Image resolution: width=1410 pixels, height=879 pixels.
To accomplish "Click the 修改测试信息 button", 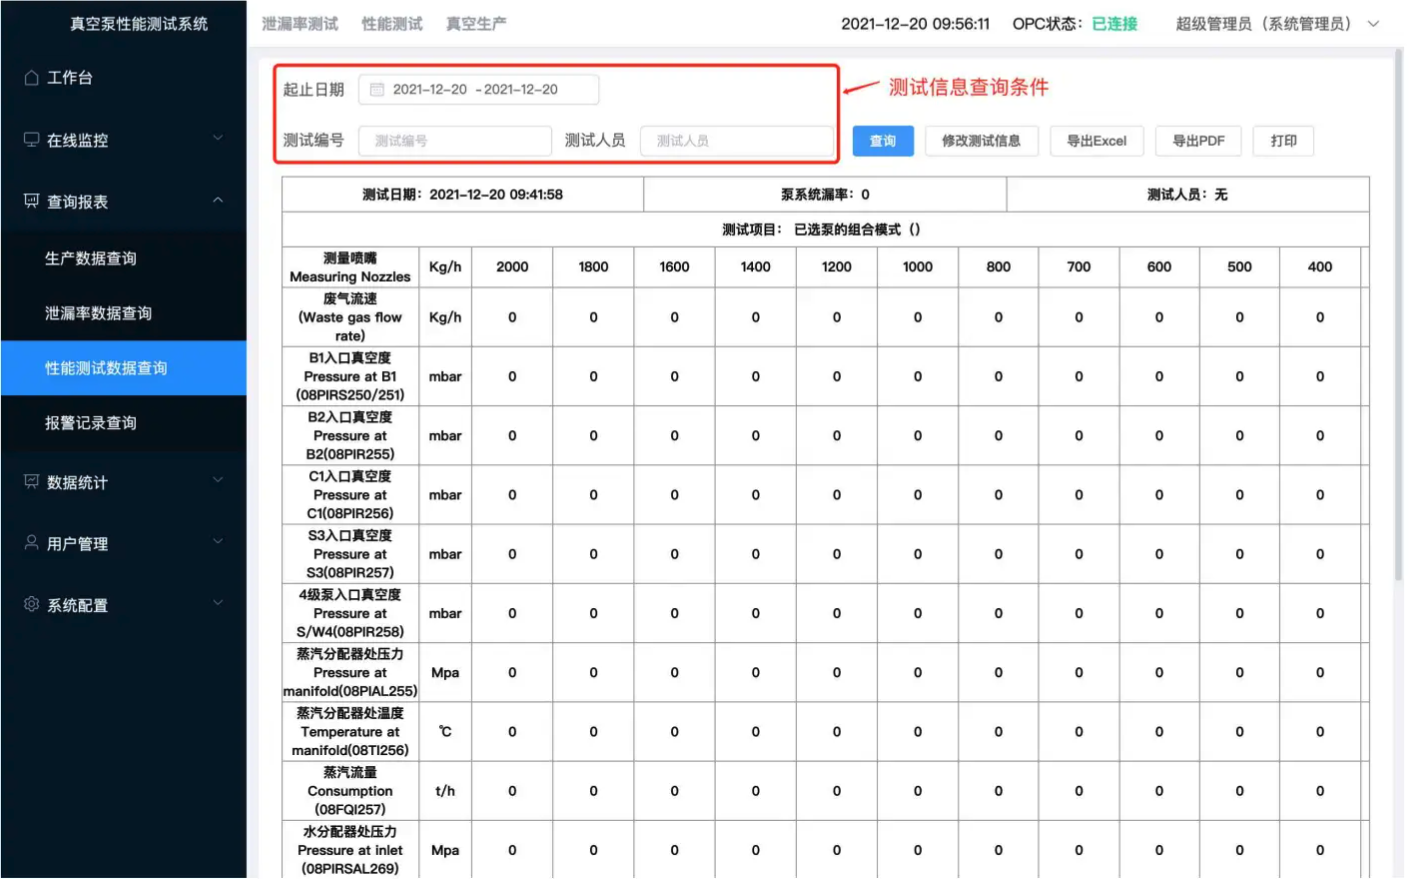I will 981,141.
